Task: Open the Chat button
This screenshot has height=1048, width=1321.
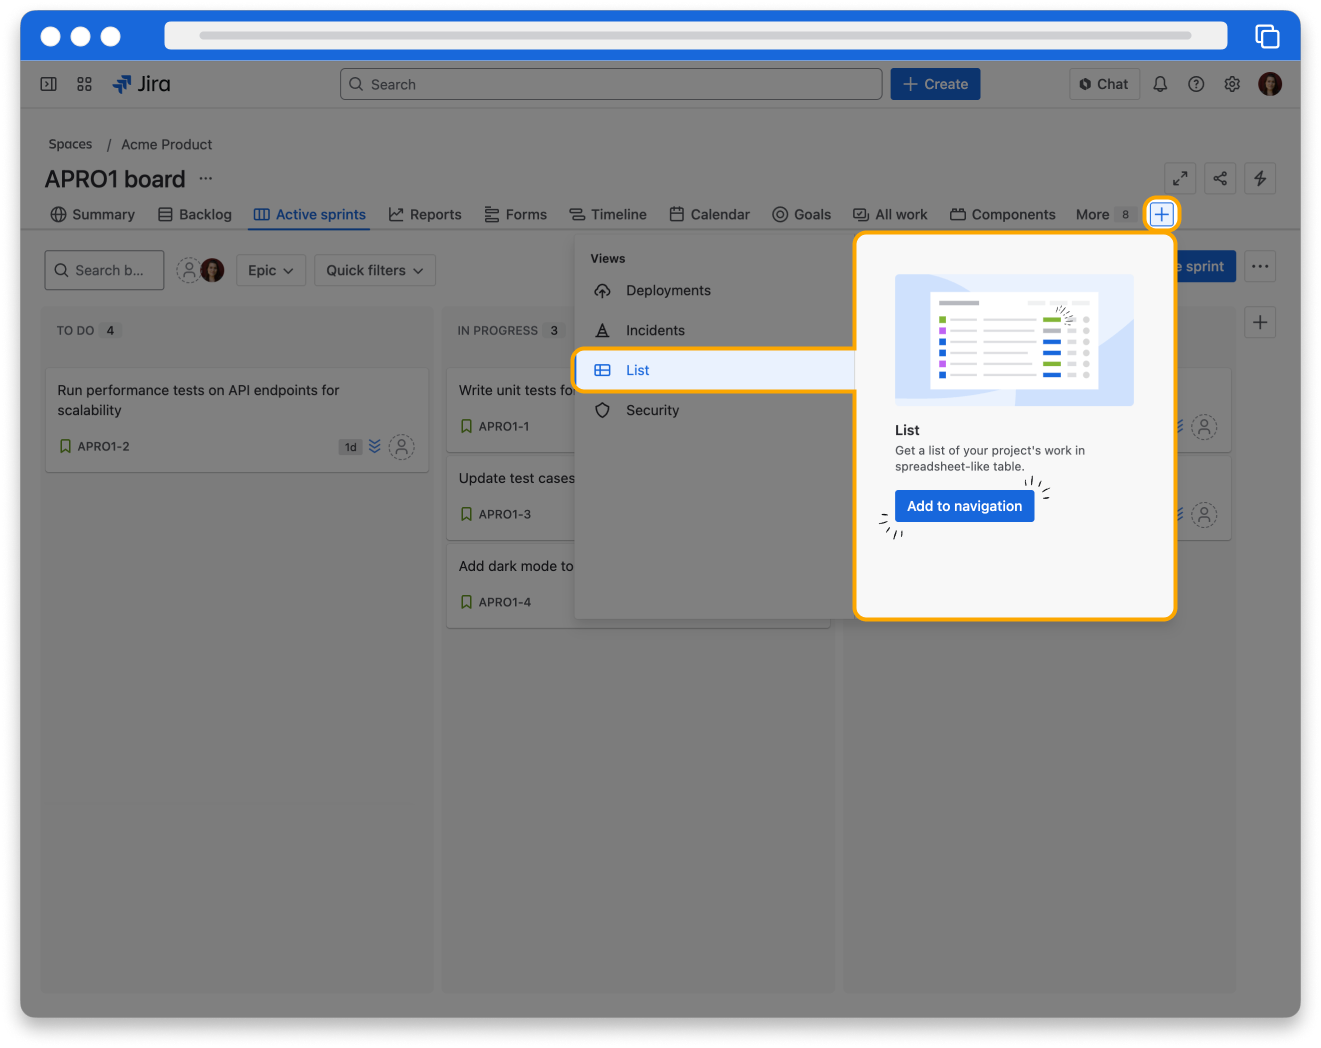Action: 1104,84
